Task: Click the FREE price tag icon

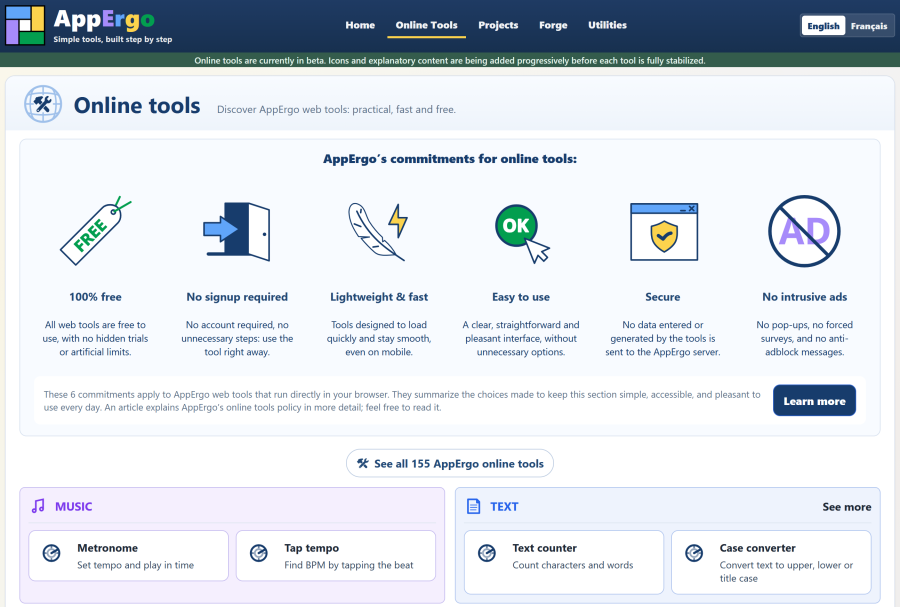Action: [95, 231]
